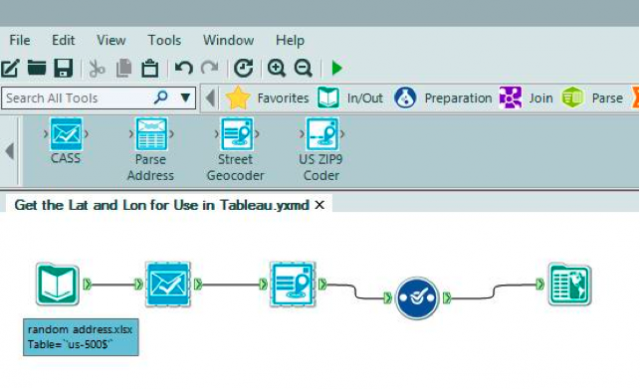This screenshot has width=640, height=389.
Task: Open the Tools menu
Action: click(x=164, y=40)
